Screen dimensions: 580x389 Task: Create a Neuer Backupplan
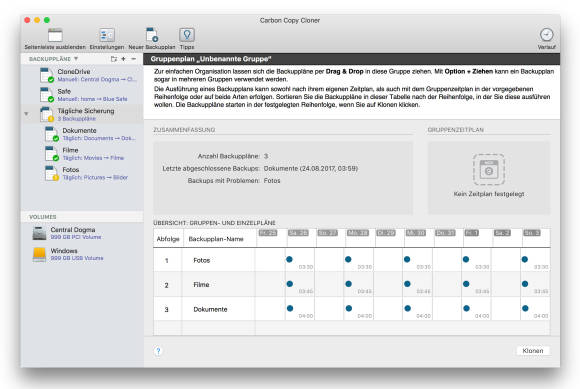point(152,39)
